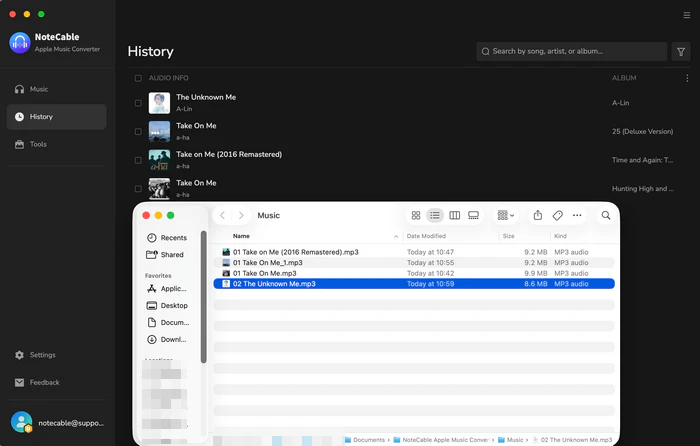Click the Finder share button

(538, 216)
